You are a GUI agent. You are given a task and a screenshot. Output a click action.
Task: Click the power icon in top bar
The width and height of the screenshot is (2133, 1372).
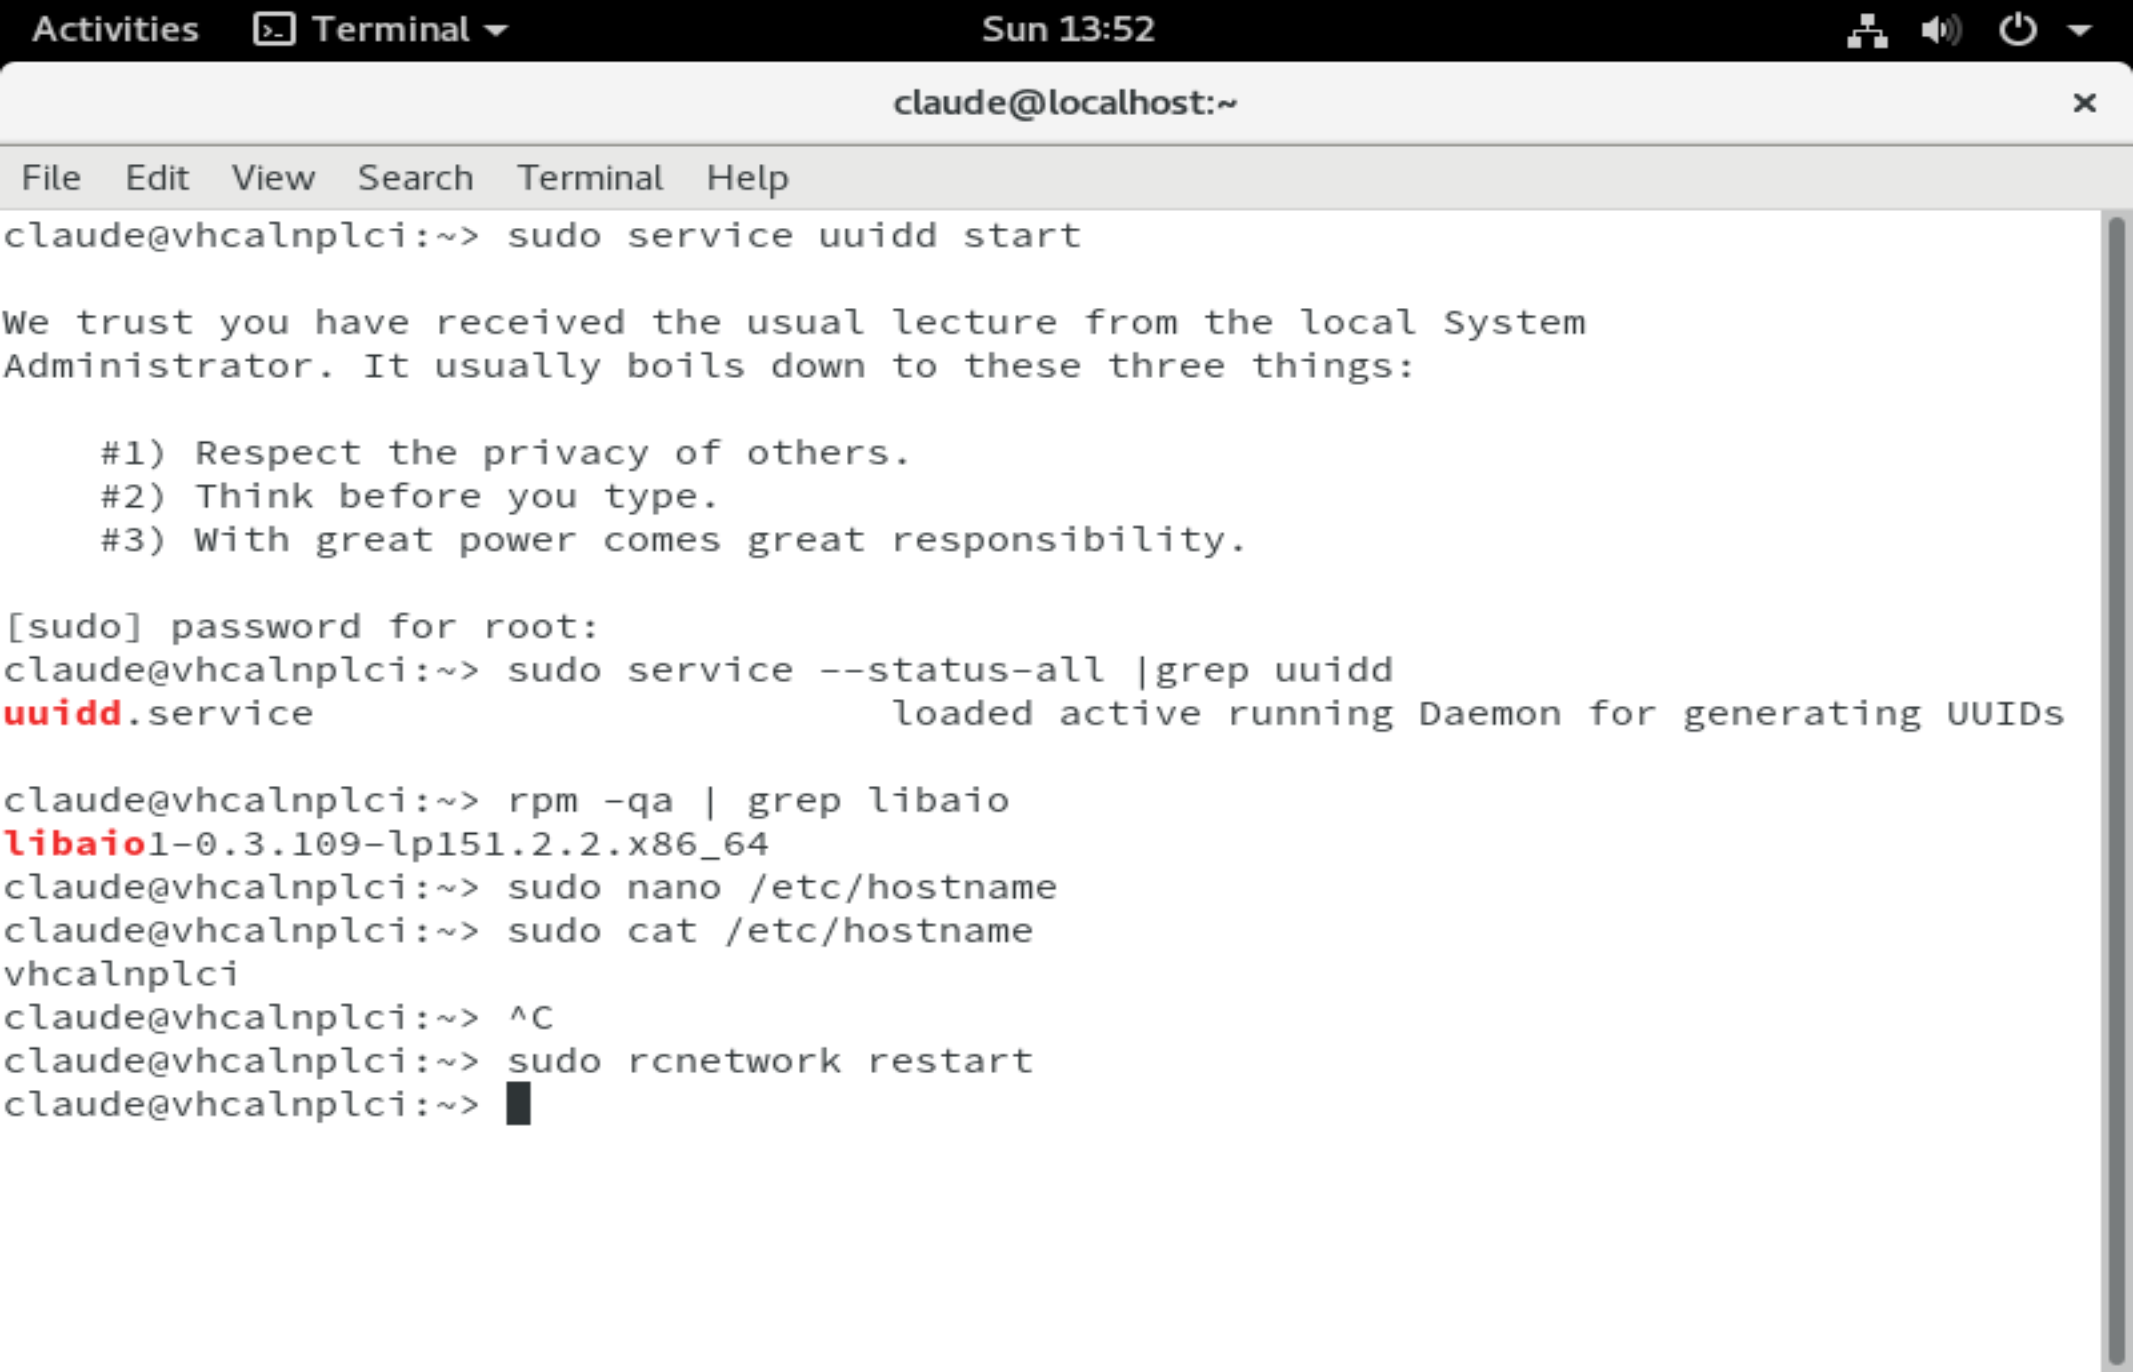2016,30
